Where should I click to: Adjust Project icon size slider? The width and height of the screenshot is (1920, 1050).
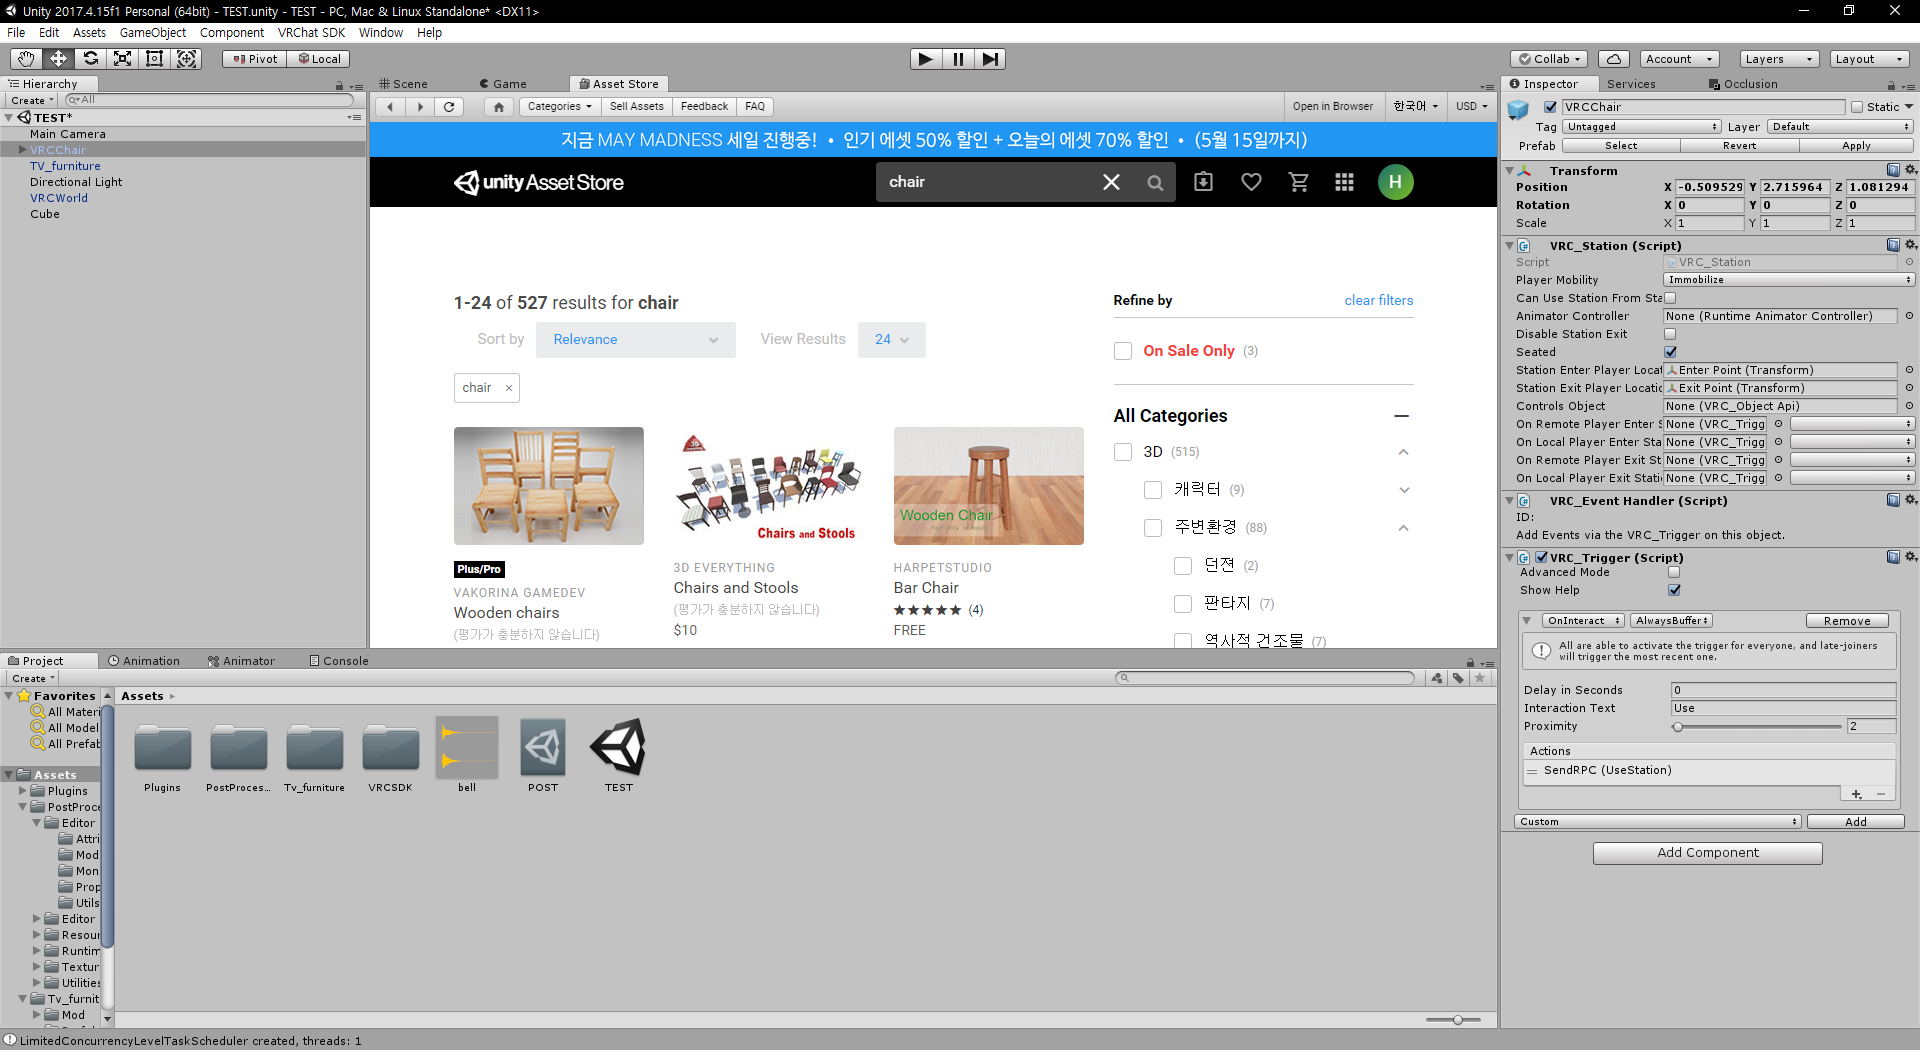[1457, 1020]
